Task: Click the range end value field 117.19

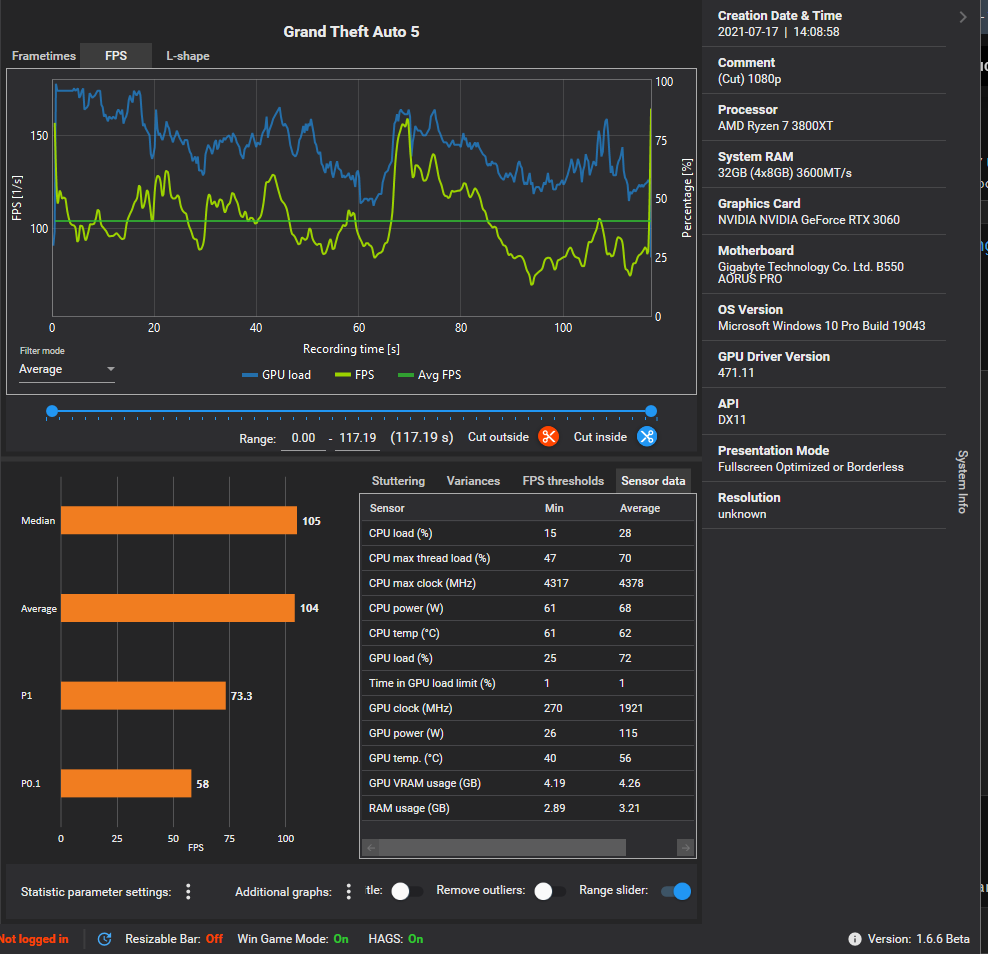Action: pyautogui.click(x=357, y=438)
